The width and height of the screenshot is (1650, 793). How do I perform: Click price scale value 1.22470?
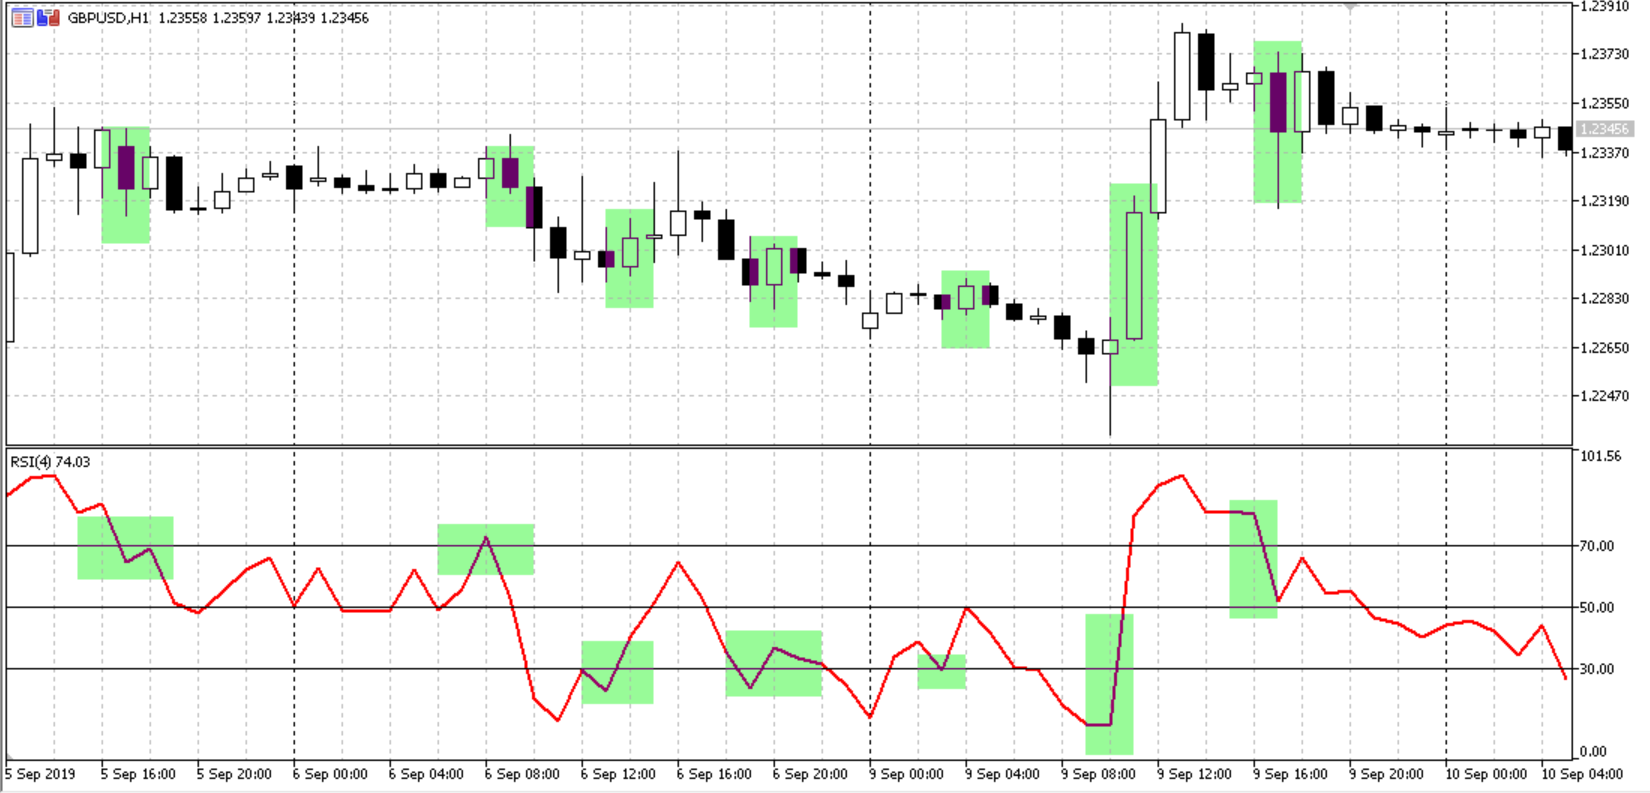coord(1606,396)
